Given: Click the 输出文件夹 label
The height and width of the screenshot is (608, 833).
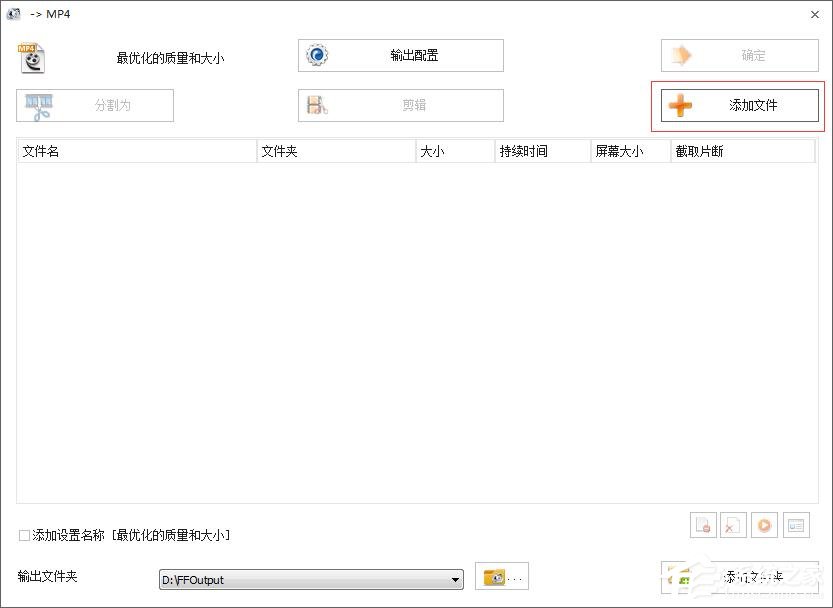Looking at the screenshot, I should pyautogui.click(x=47, y=576).
